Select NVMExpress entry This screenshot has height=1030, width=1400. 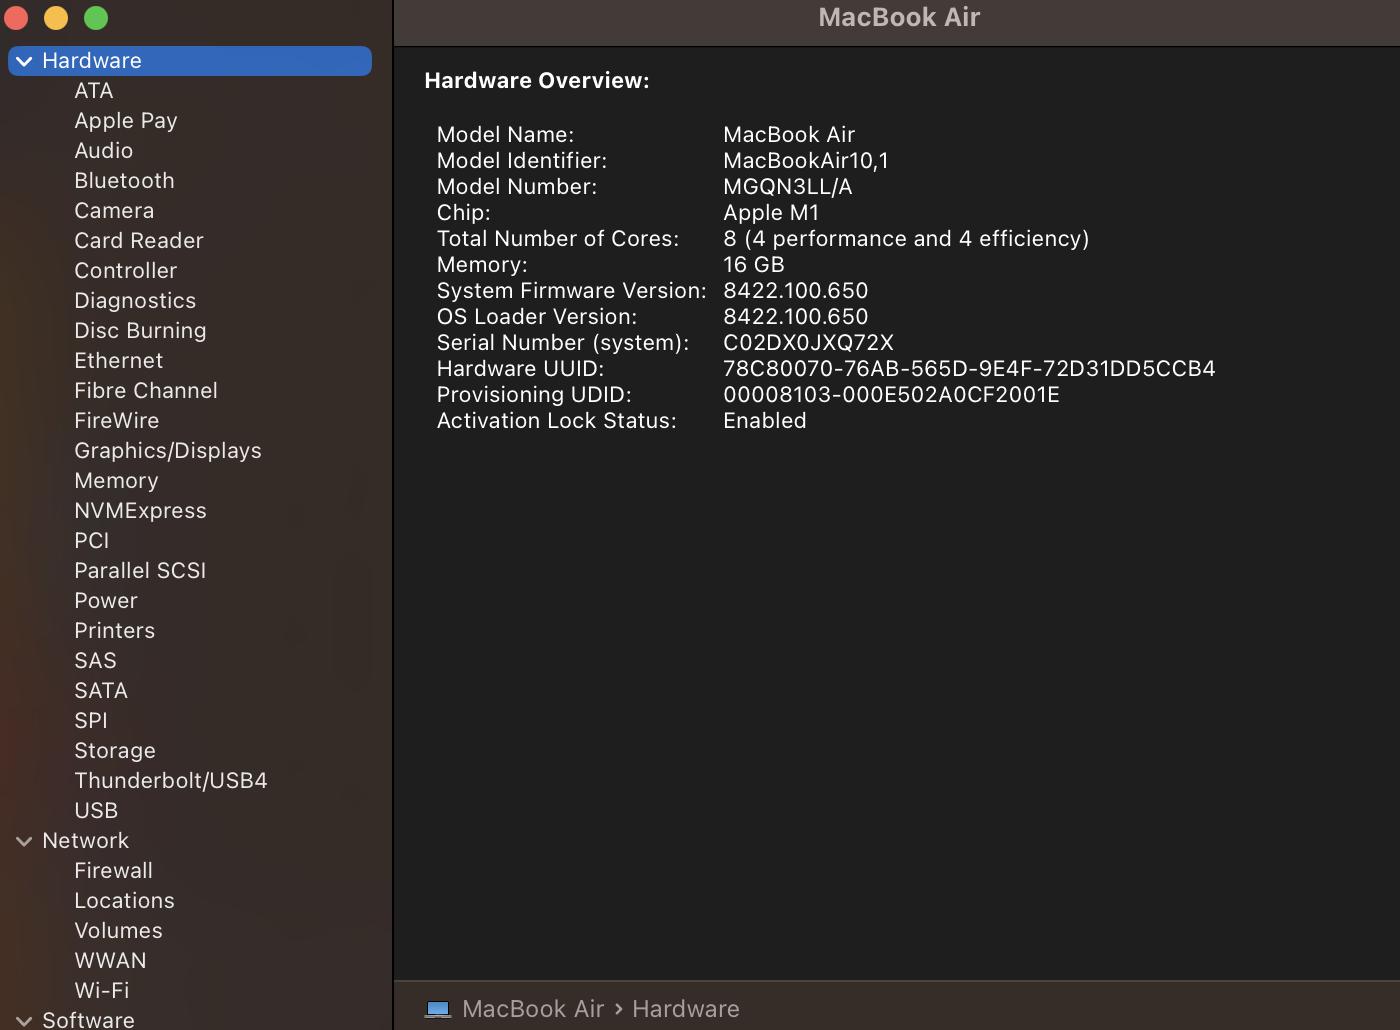pos(141,511)
